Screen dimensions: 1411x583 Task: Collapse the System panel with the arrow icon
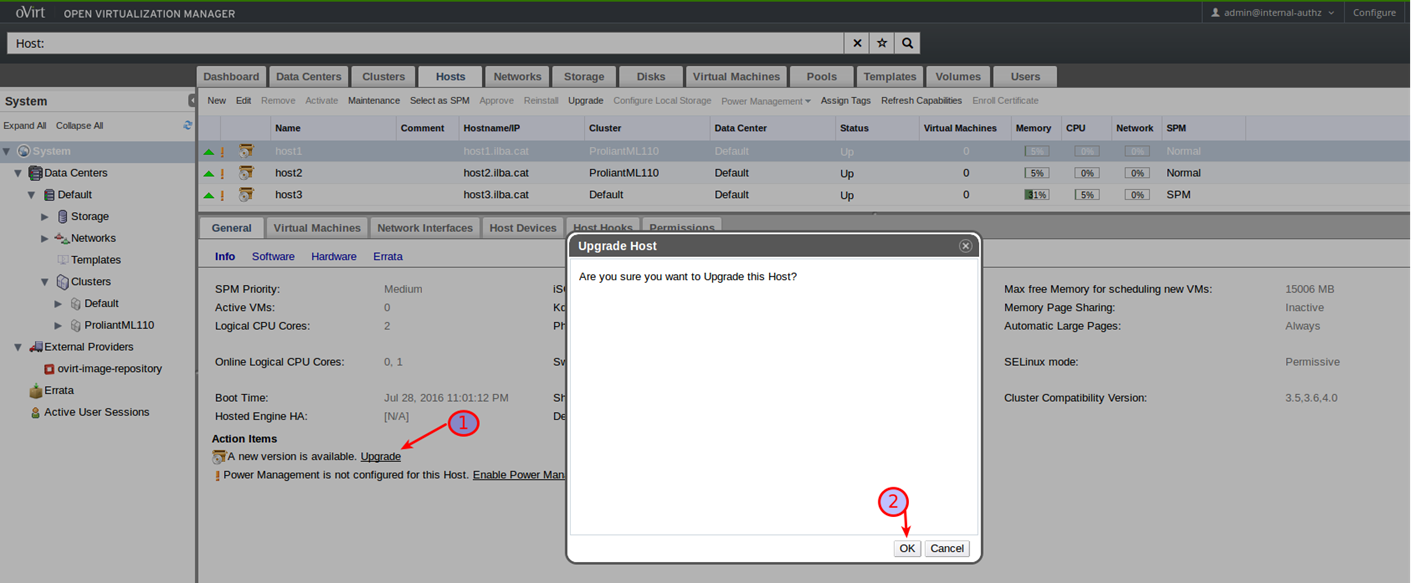(192, 101)
